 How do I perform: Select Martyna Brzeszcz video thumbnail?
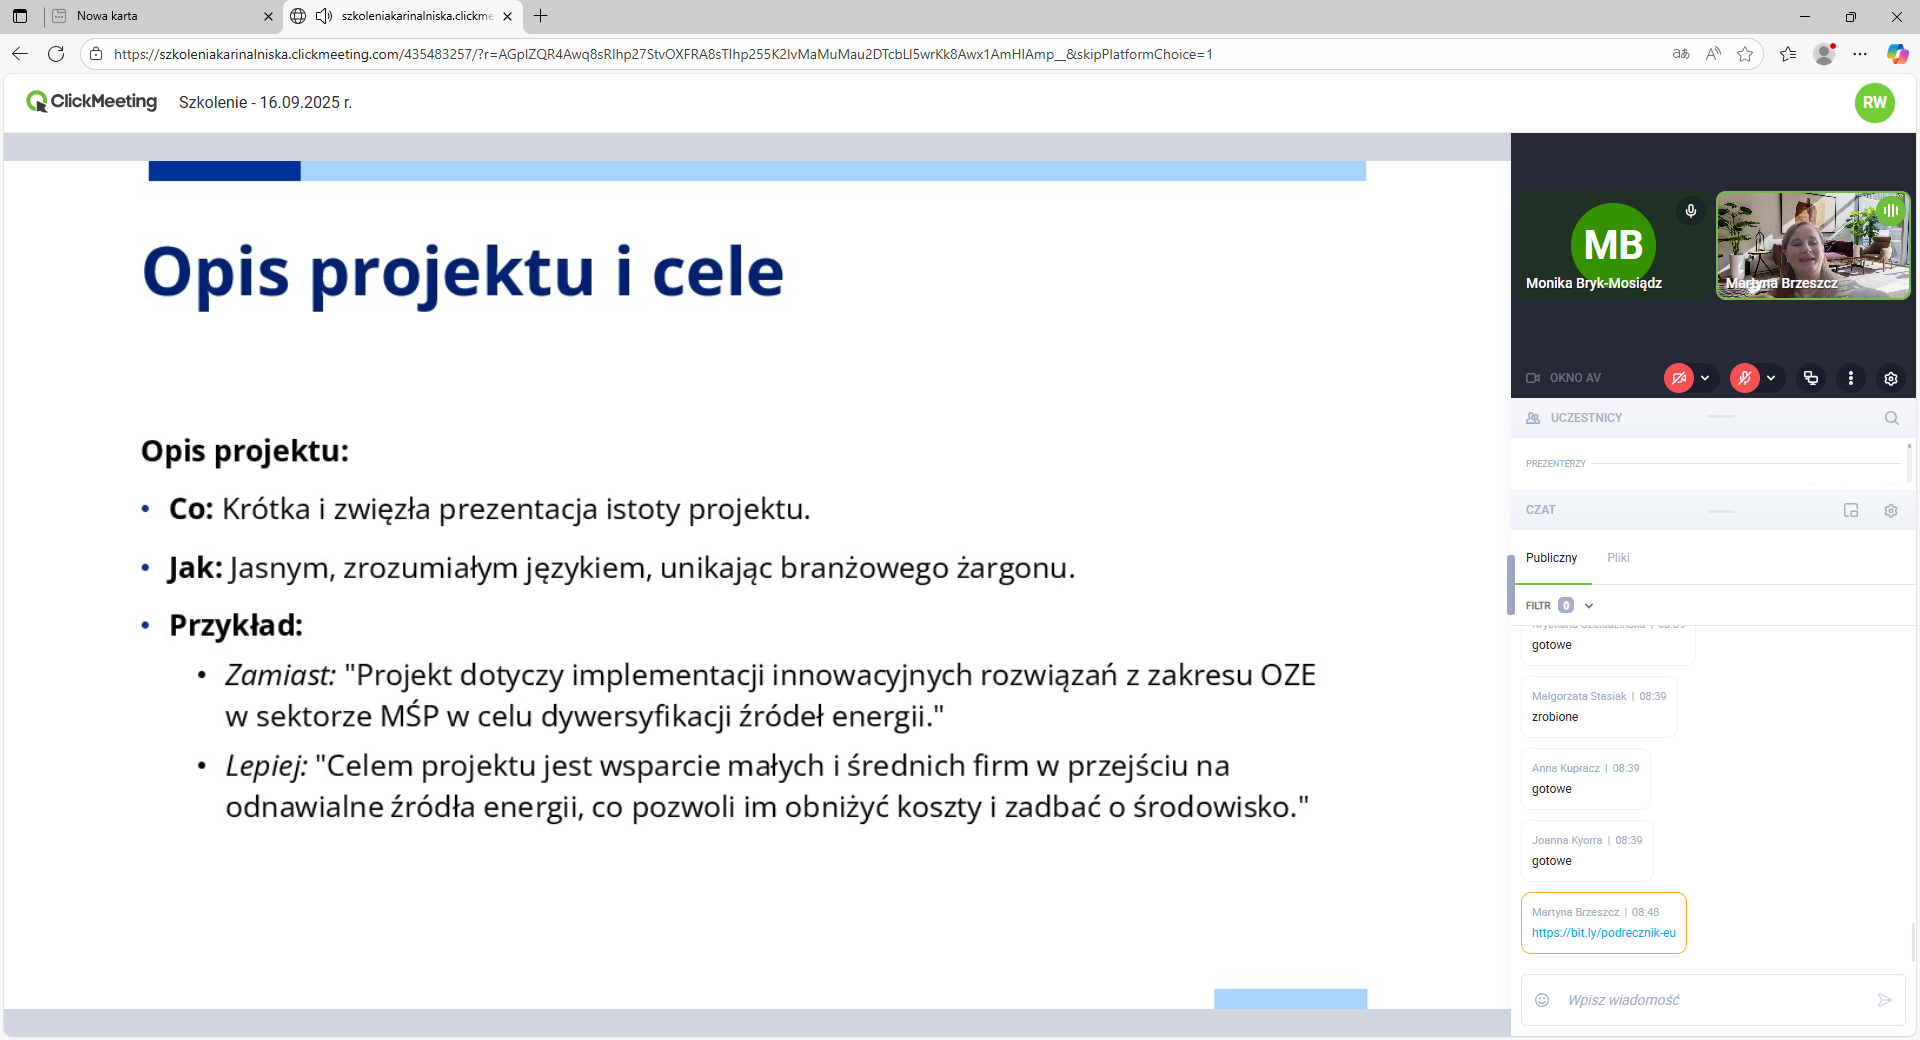tap(1813, 245)
